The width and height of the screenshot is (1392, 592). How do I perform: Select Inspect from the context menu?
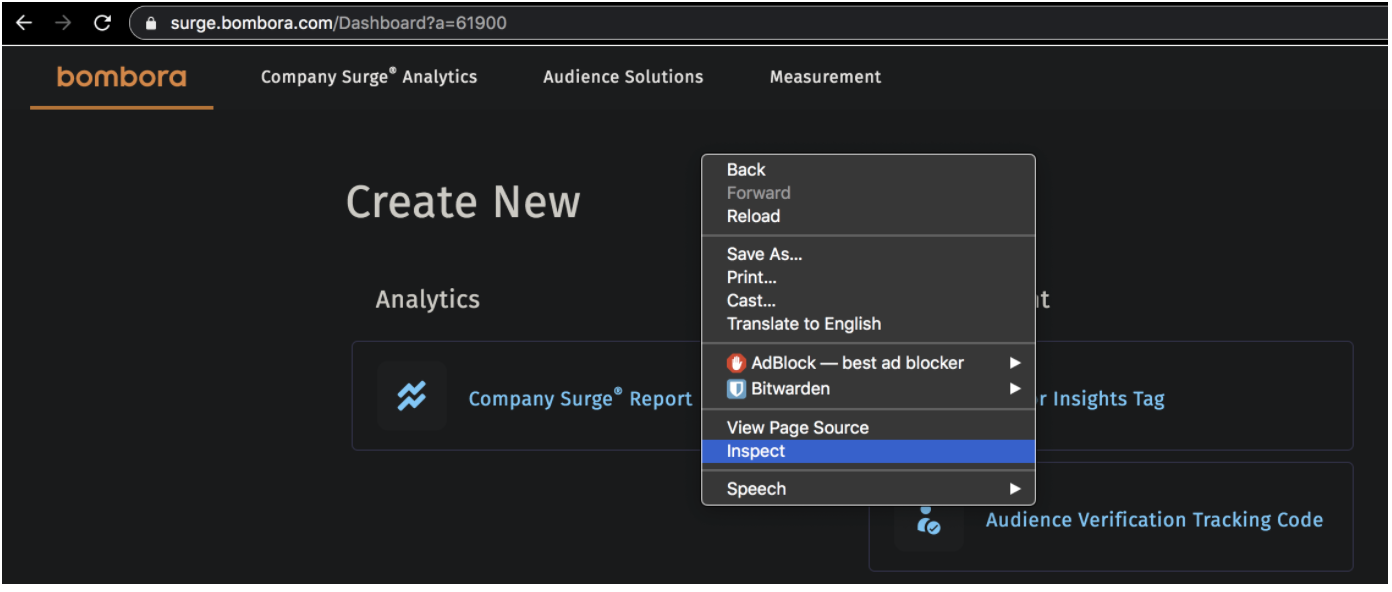point(756,451)
